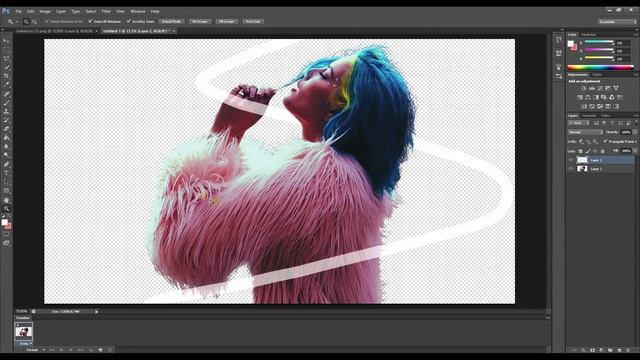
Task: Click the Print Size button
Action: pyautogui.click(x=253, y=21)
